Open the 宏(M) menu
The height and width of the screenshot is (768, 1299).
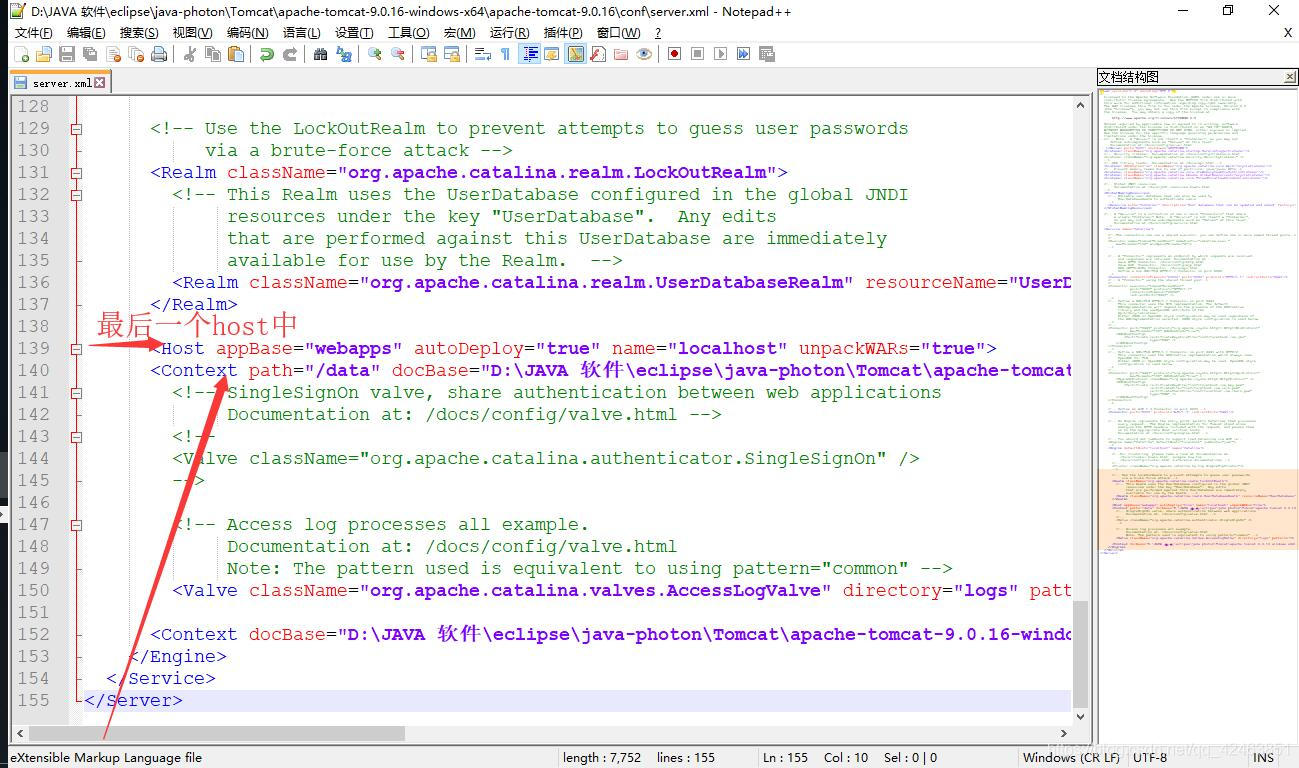click(x=459, y=33)
